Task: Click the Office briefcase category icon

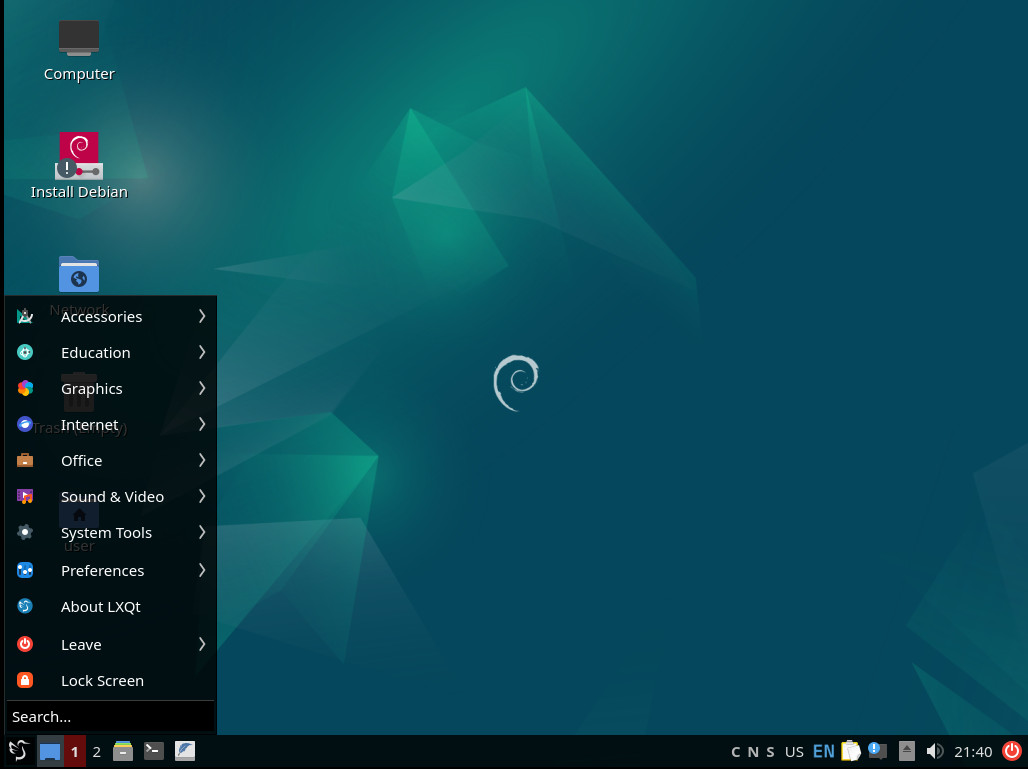Action: click(x=25, y=461)
